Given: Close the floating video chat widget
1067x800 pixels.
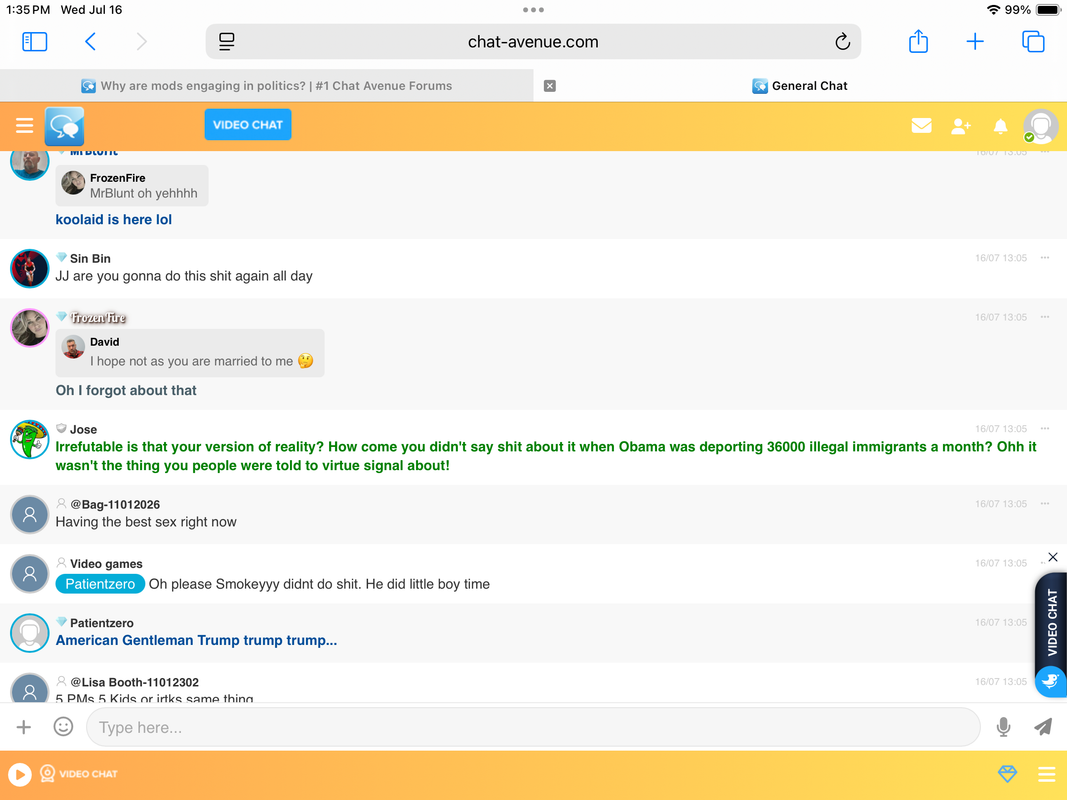Looking at the screenshot, I should 1053,557.
